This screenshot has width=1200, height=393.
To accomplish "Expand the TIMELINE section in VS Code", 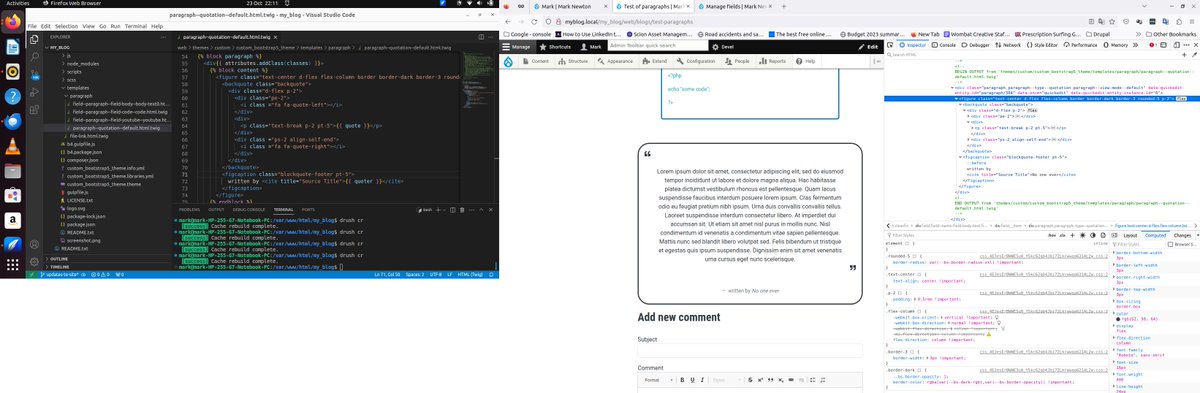I will click(x=60, y=267).
